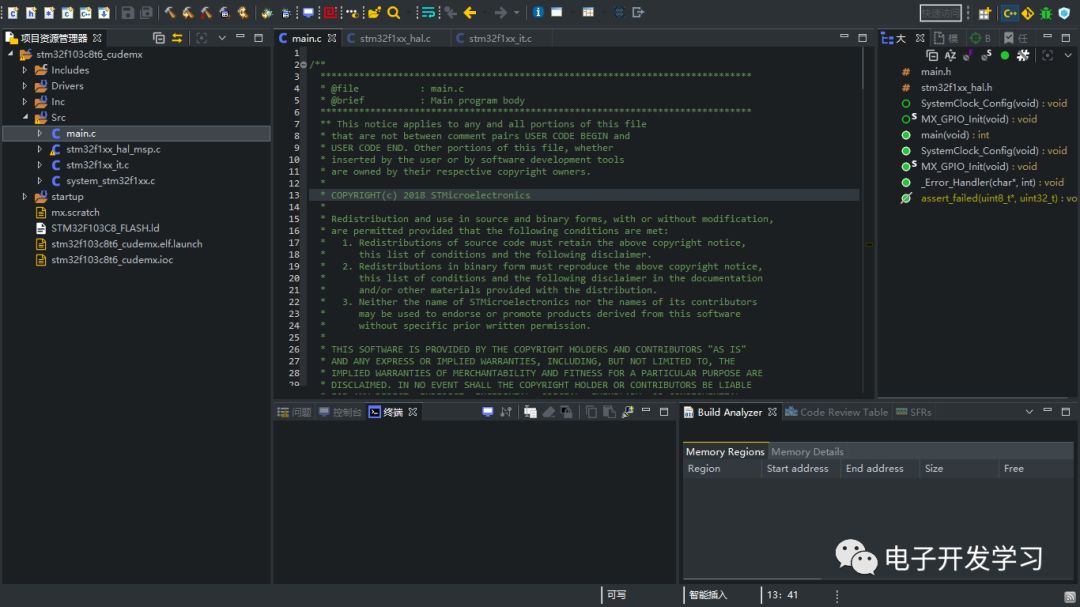Open the yellow folder resource icon
The height and width of the screenshot is (607, 1080).
click(x=374, y=12)
